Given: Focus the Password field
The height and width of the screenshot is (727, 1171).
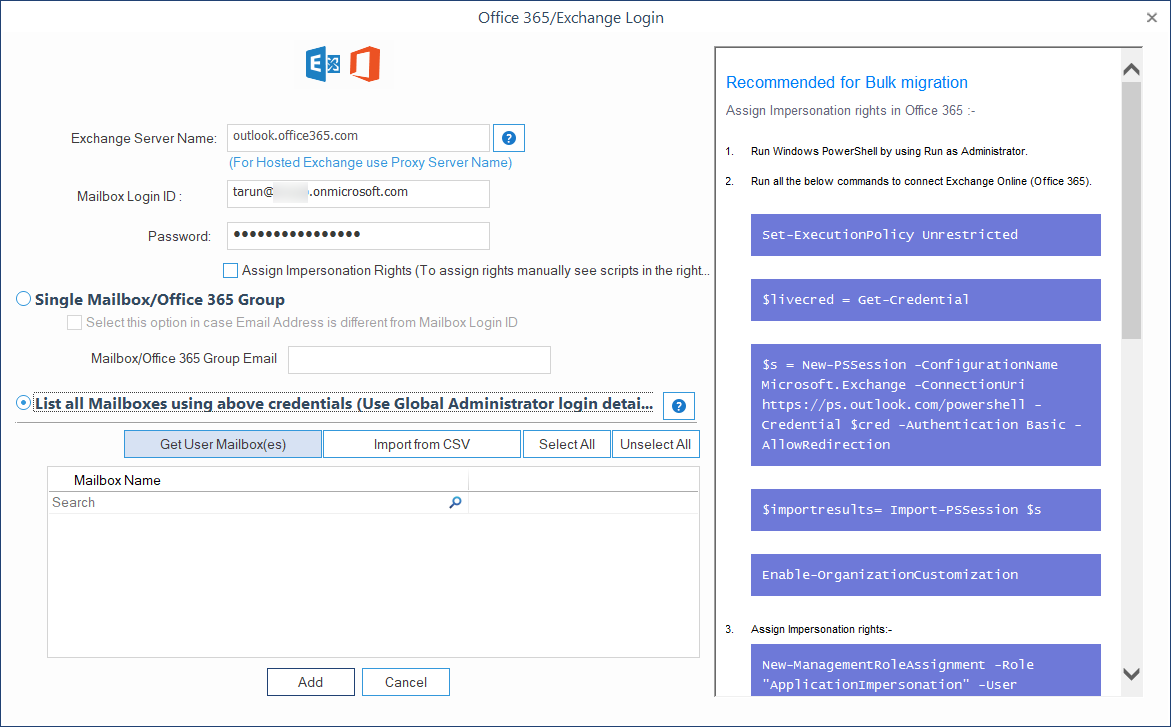Looking at the screenshot, I should 358,235.
